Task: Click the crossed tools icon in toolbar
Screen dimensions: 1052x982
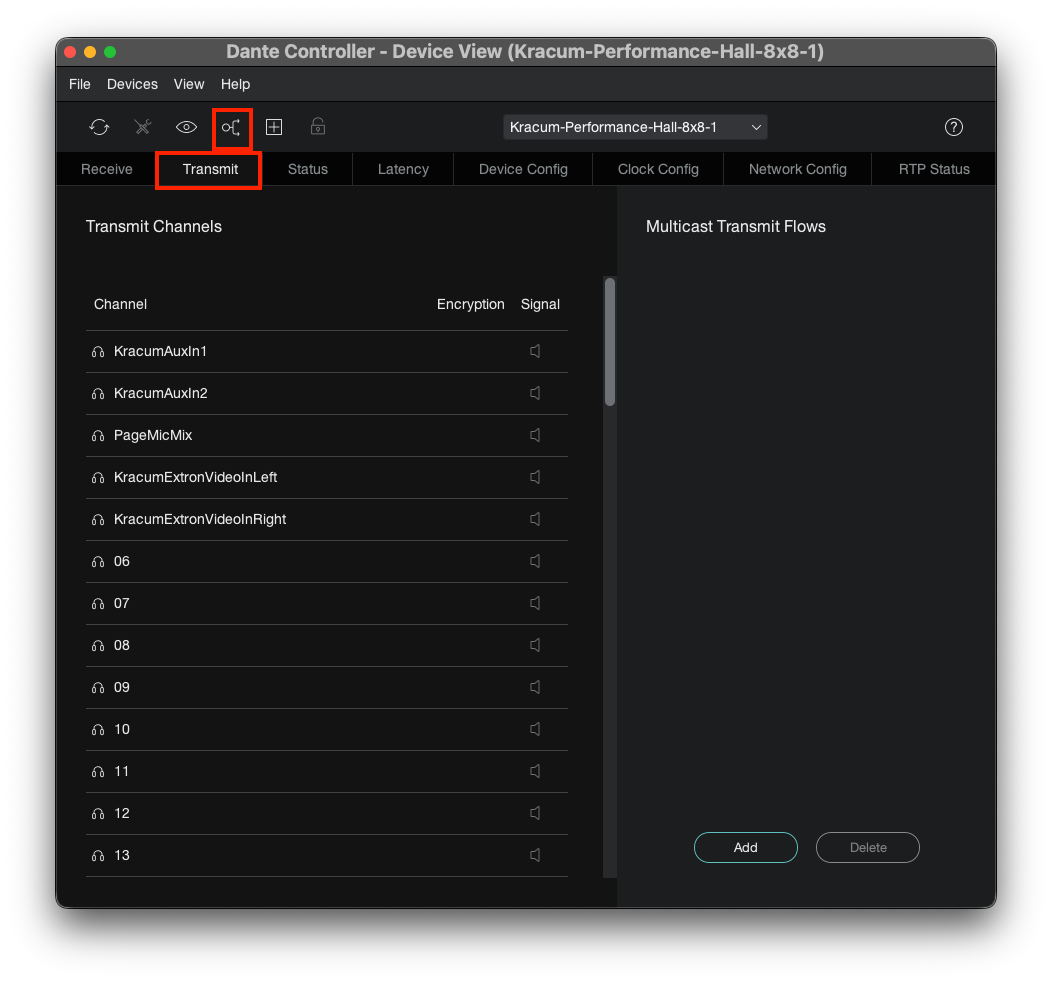Action: point(143,127)
